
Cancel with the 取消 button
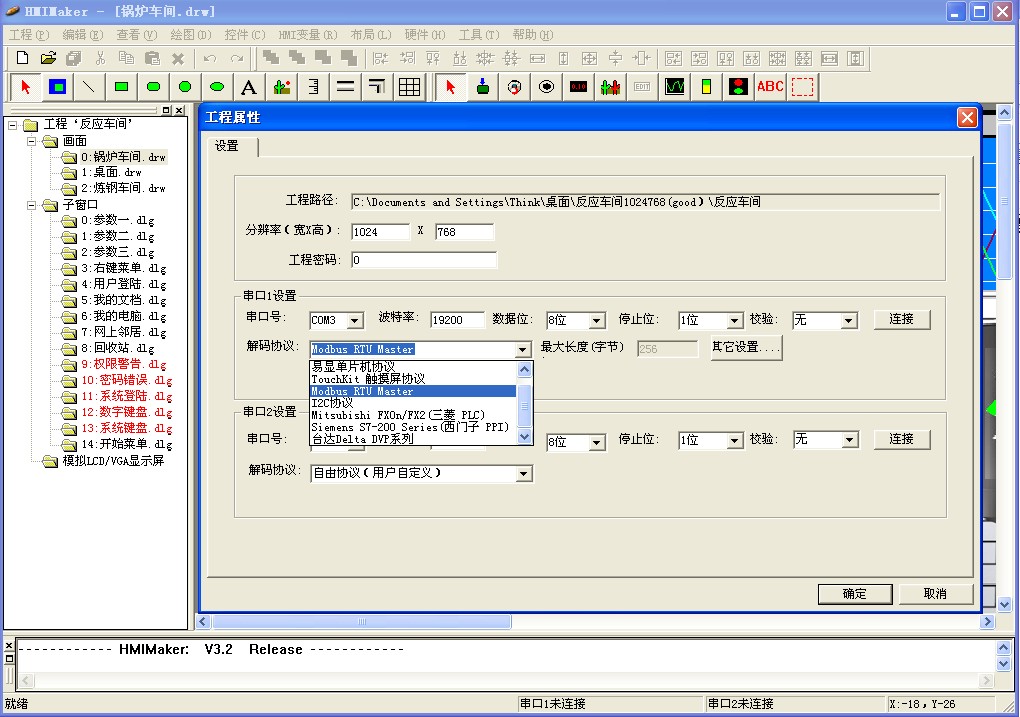click(935, 594)
